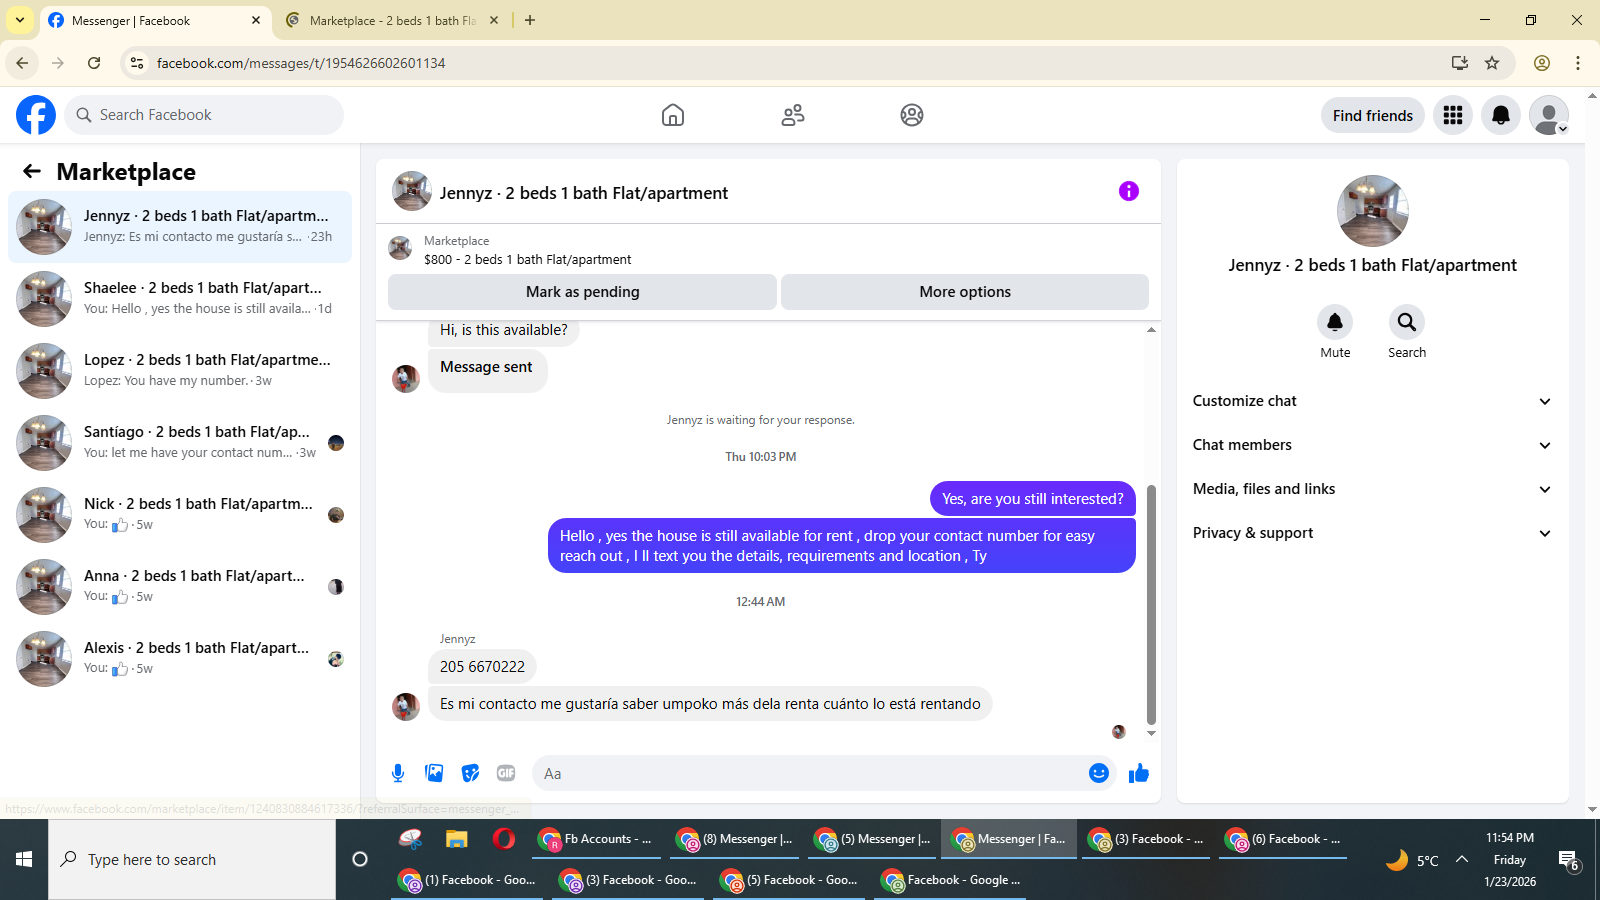Choose a sticker icon
1600x900 pixels.
pyautogui.click(x=470, y=773)
